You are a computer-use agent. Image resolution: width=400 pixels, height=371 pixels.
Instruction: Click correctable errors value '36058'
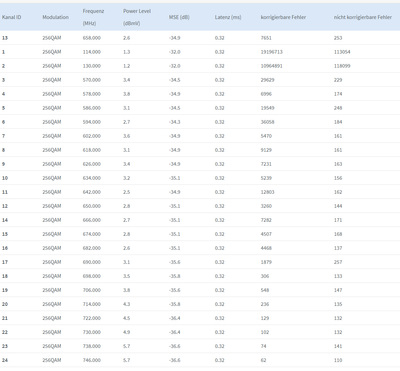coord(268,122)
